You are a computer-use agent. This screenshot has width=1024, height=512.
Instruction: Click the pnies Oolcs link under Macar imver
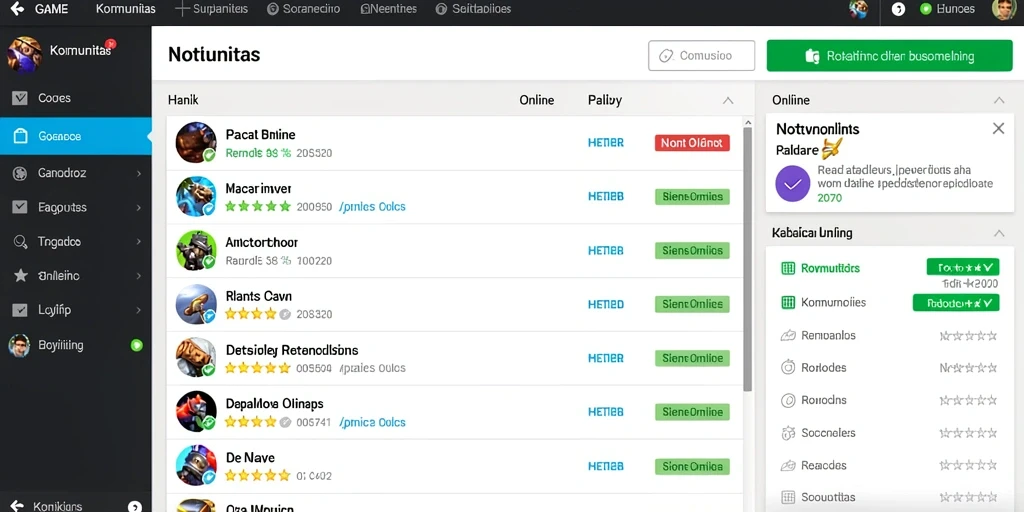click(372, 207)
